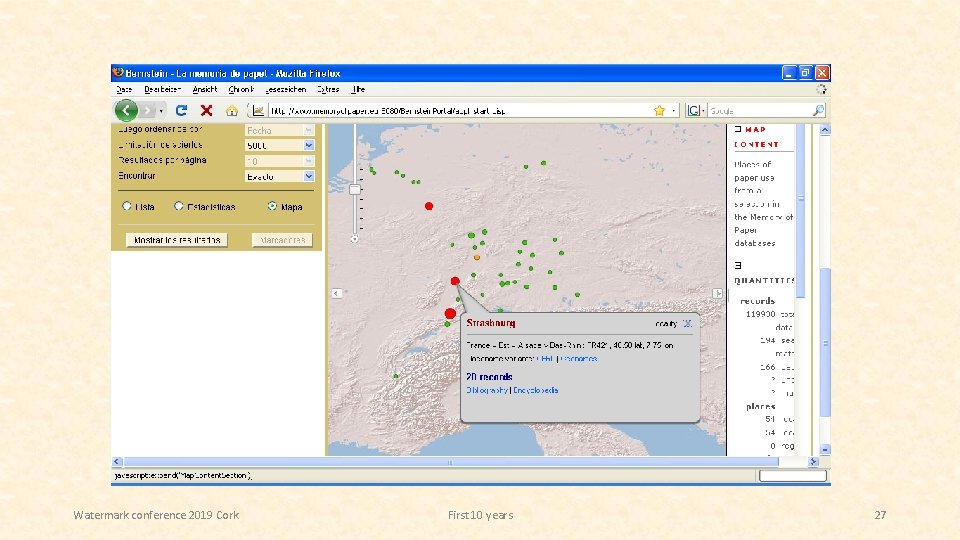Click the map pan-left arrow
Screen dimensions: 960x540
(337, 293)
